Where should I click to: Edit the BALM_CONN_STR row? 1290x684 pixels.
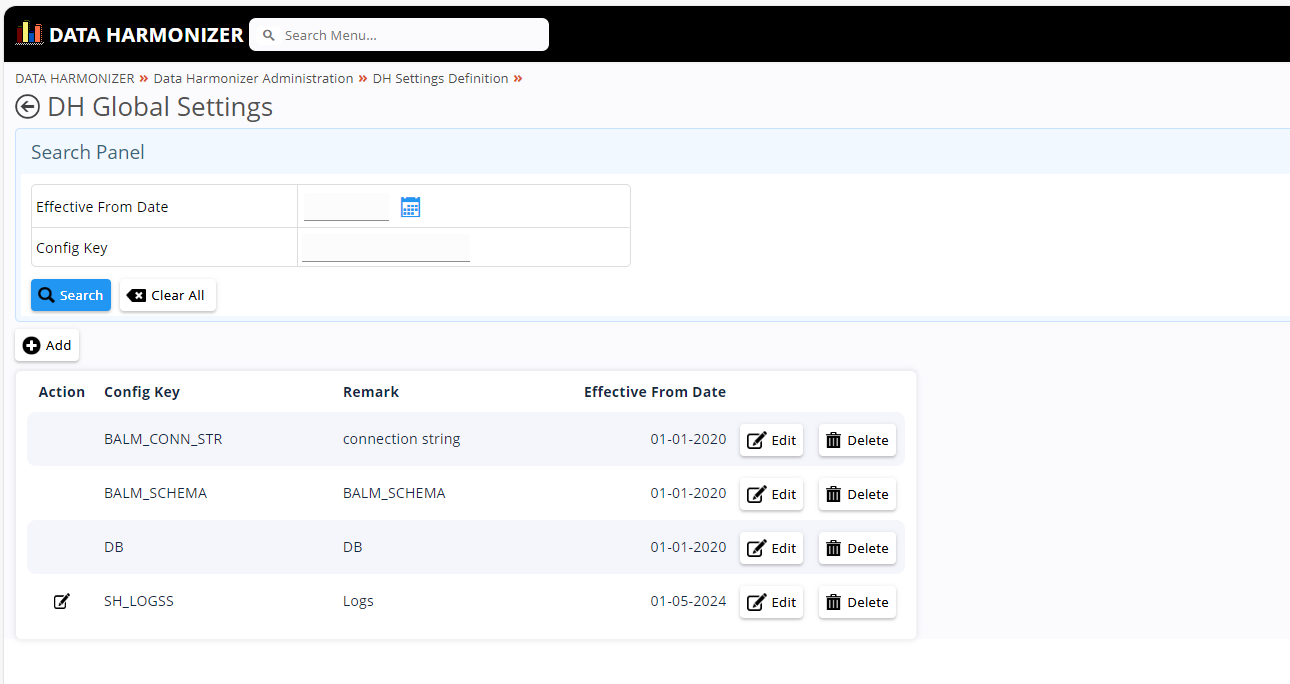(x=771, y=440)
